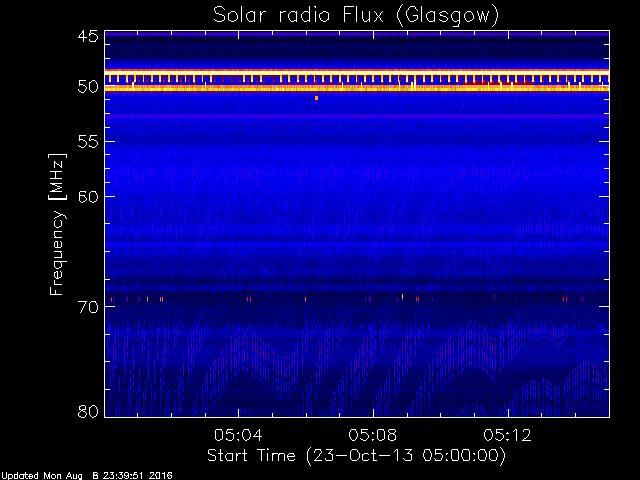Image resolution: width=640 pixels, height=480 pixels.
Task: Click the 55 frequency tick label
Action: pos(88,142)
